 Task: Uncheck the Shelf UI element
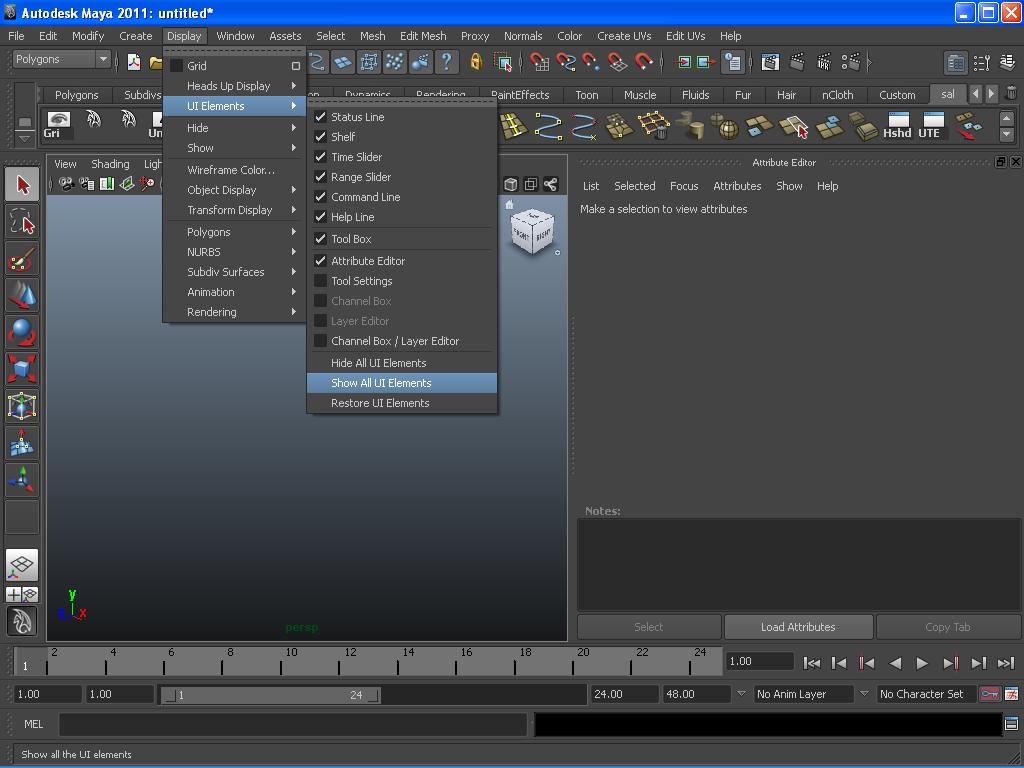click(321, 136)
